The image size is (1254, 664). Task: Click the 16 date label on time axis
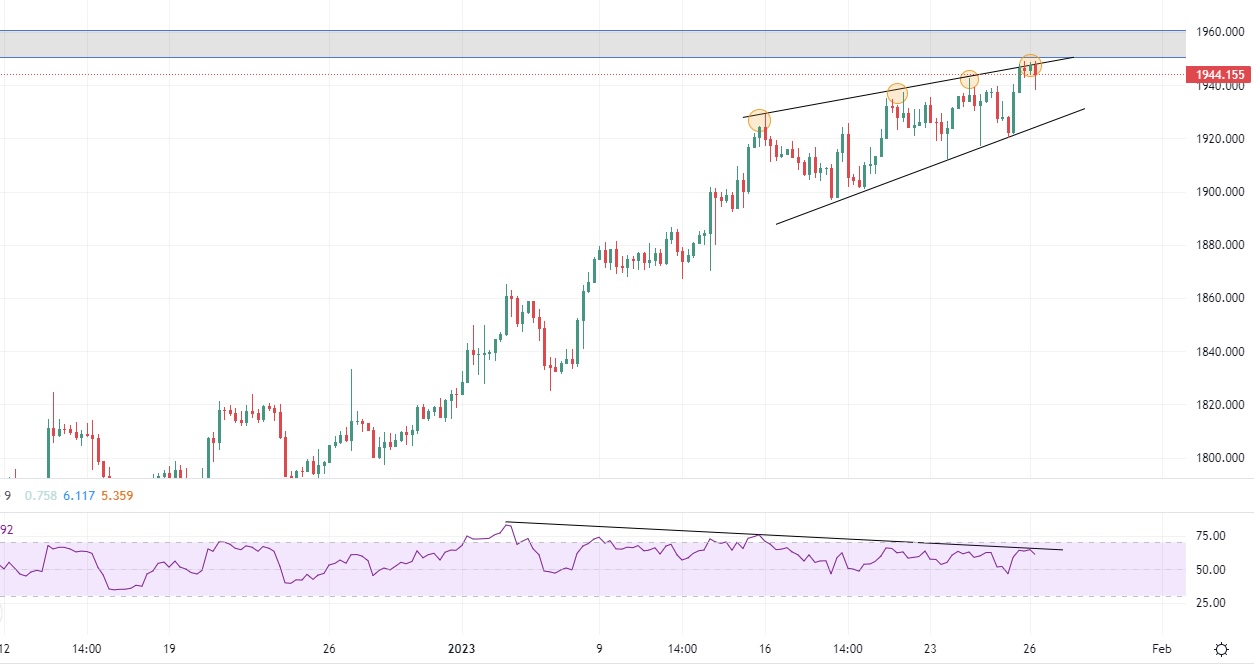pyautogui.click(x=766, y=648)
